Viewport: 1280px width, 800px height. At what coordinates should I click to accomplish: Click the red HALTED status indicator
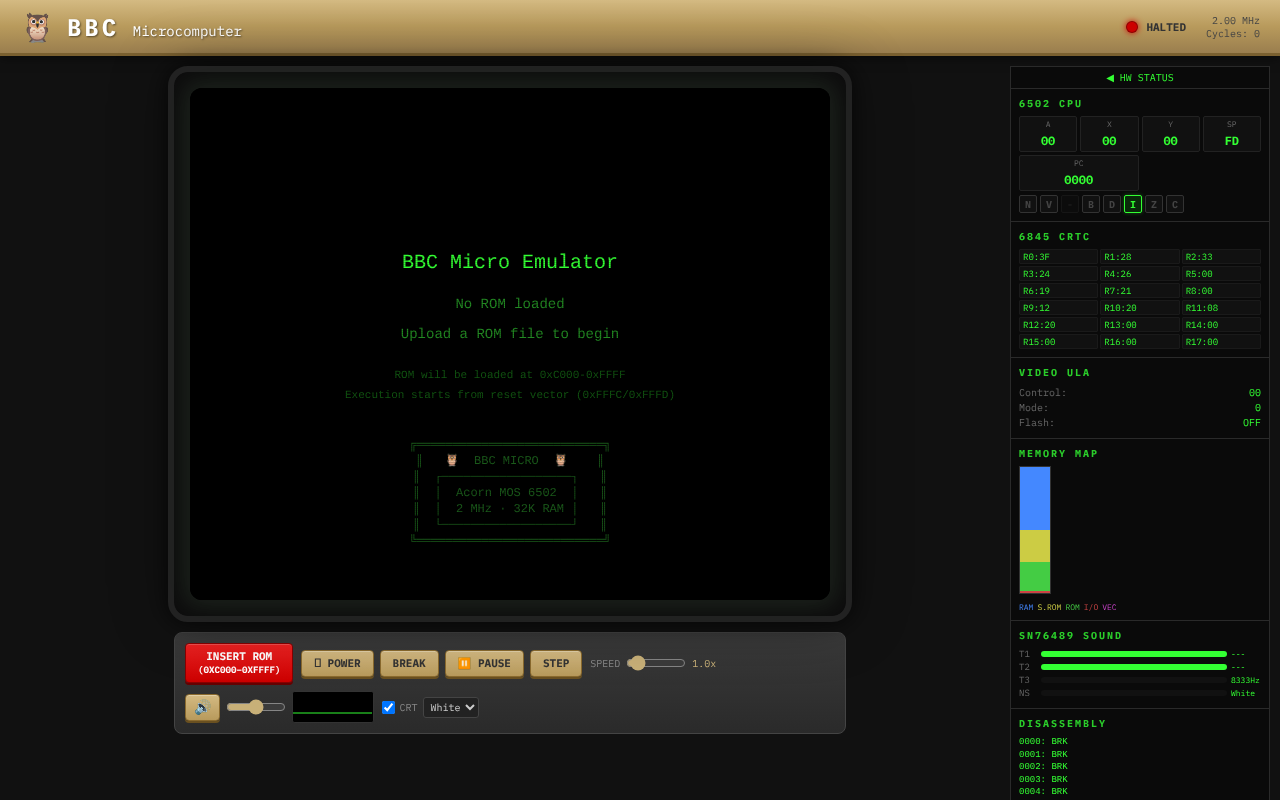click(1131, 27)
